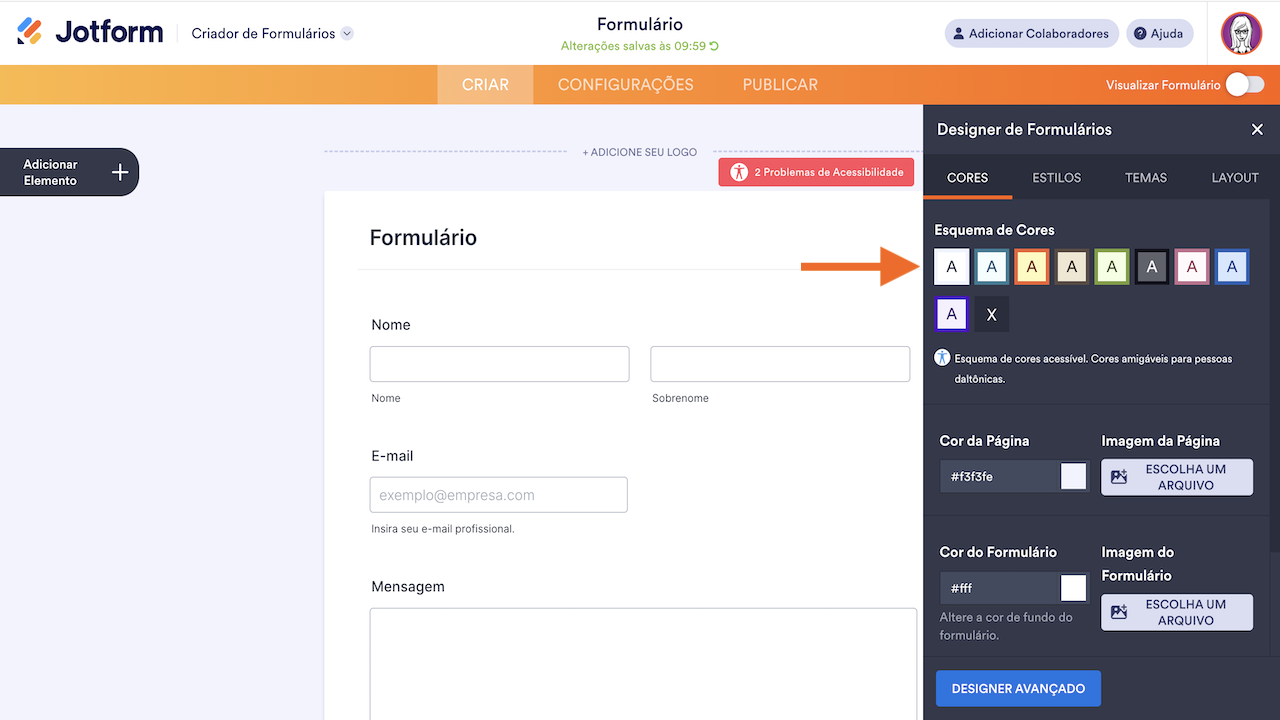The image size is (1280, 720).
Task: Switch to the ESTILOS tab
Action: pyautogui.click(x=1057, y=177)
